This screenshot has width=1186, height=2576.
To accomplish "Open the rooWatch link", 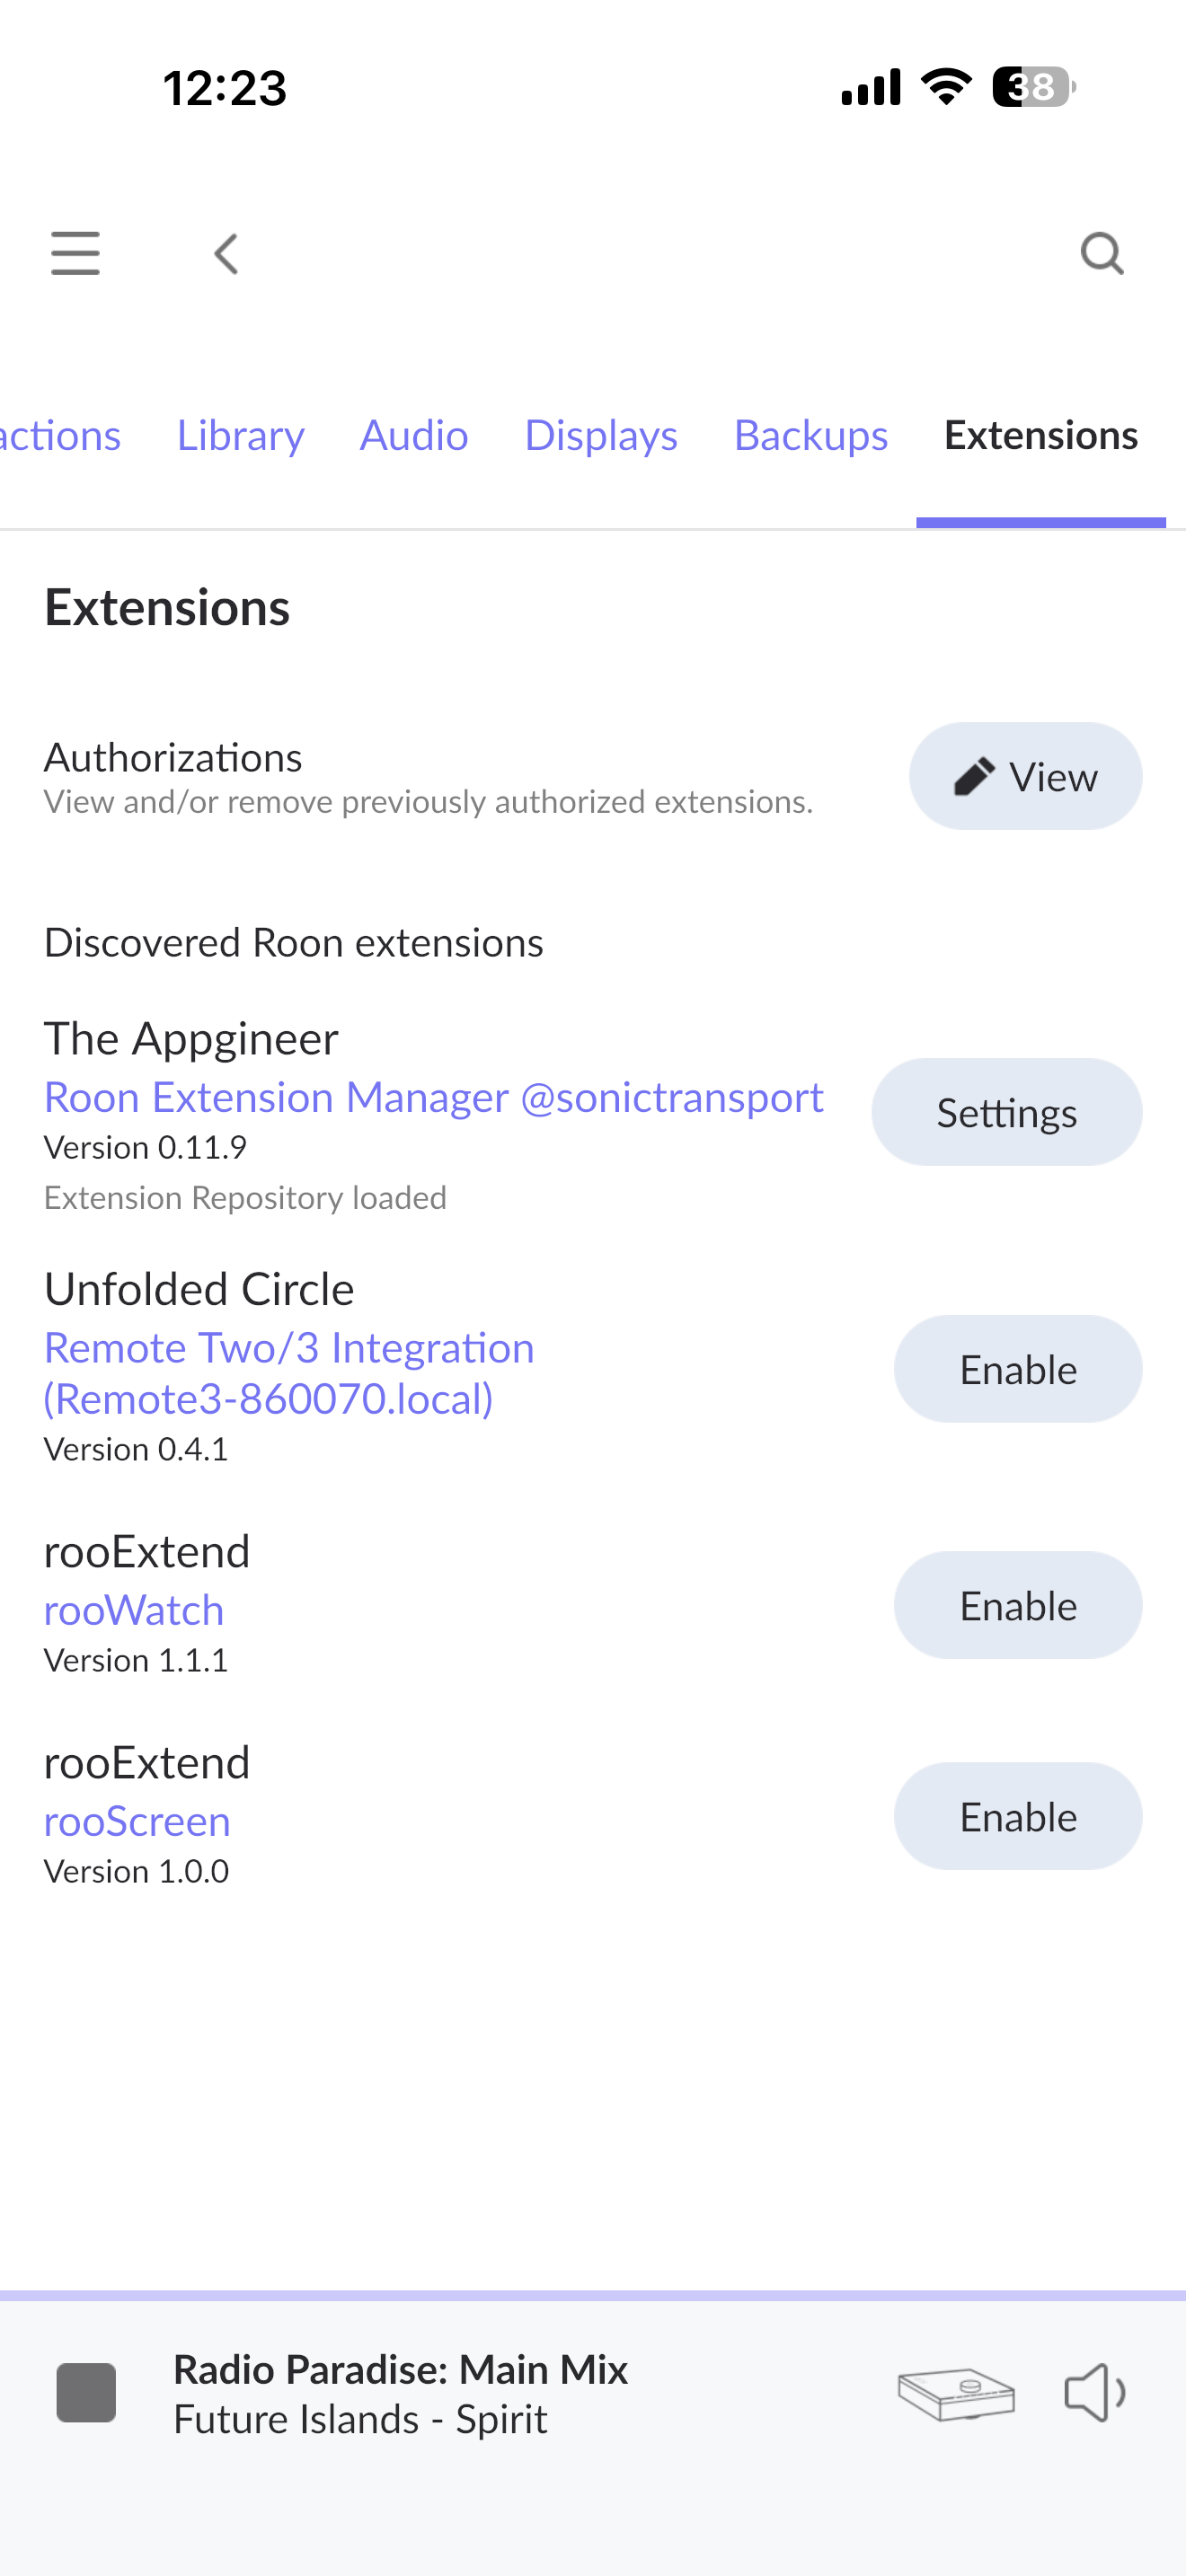I will (134, 1610).
